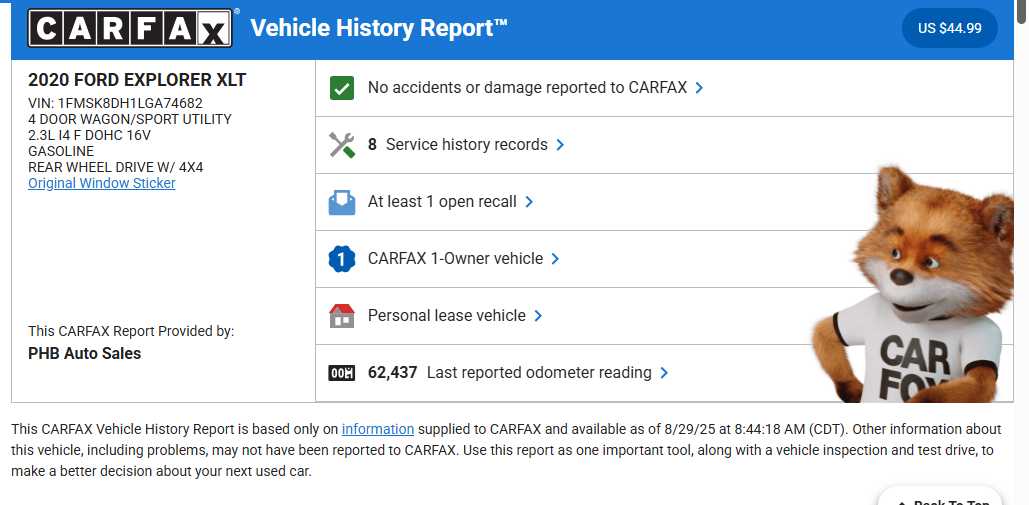Click the blue open recall icon
Screen dimensions: 1029x505
(x=342, y=202)
